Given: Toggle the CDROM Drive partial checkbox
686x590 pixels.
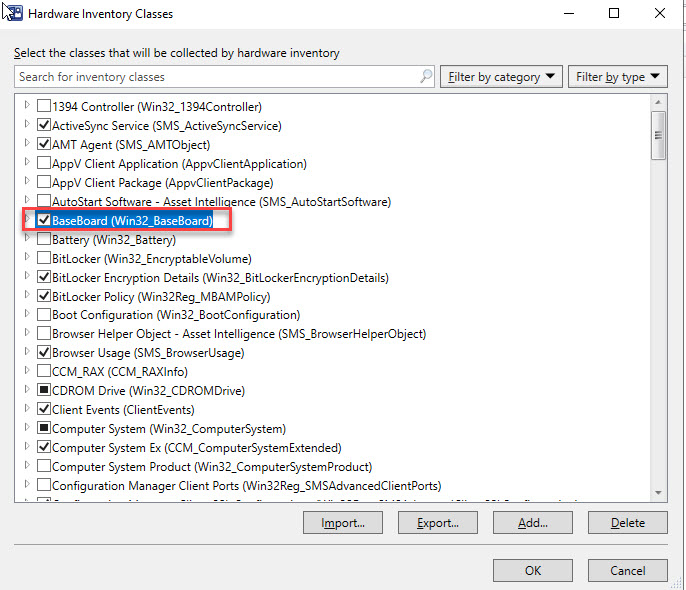Looking at the screenshot, I should coord(44,391).
